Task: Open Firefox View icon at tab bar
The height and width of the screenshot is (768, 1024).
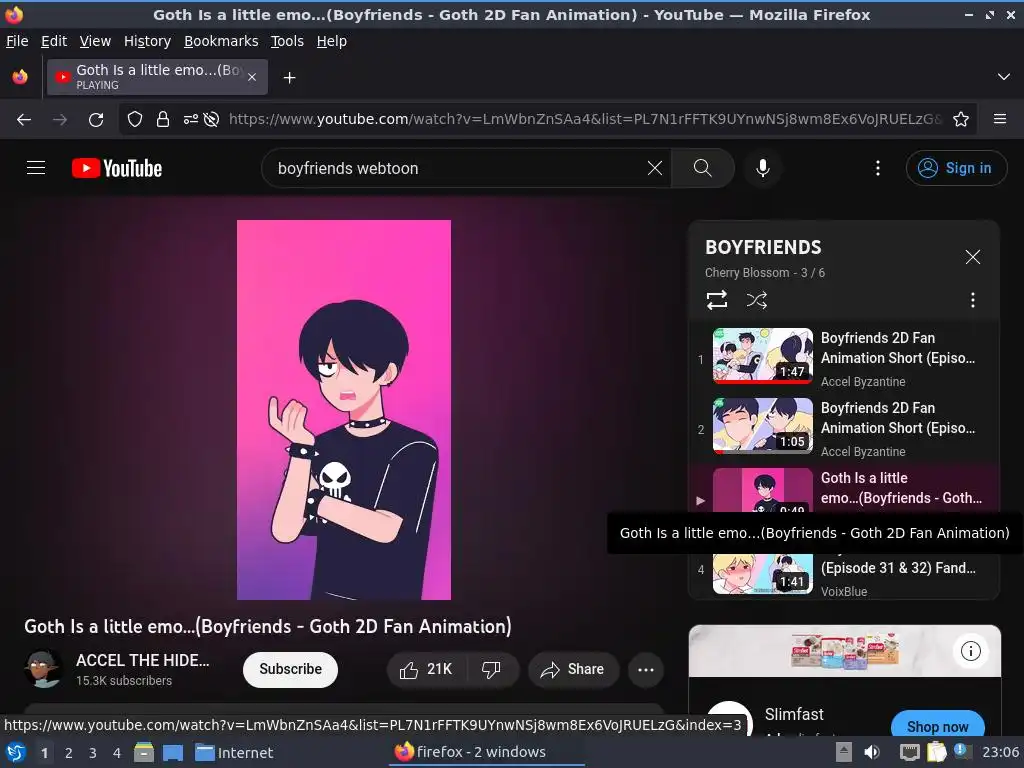Action: click(x=20, y=77)
